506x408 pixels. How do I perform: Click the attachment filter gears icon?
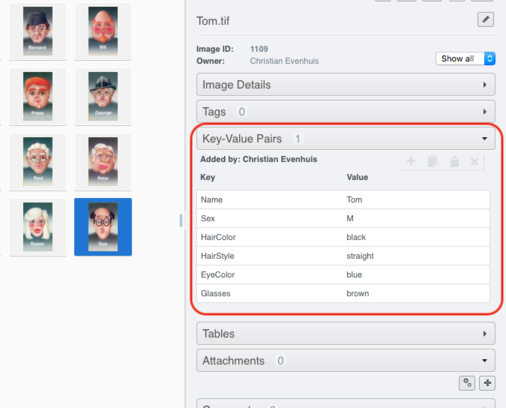coord(467,383)
